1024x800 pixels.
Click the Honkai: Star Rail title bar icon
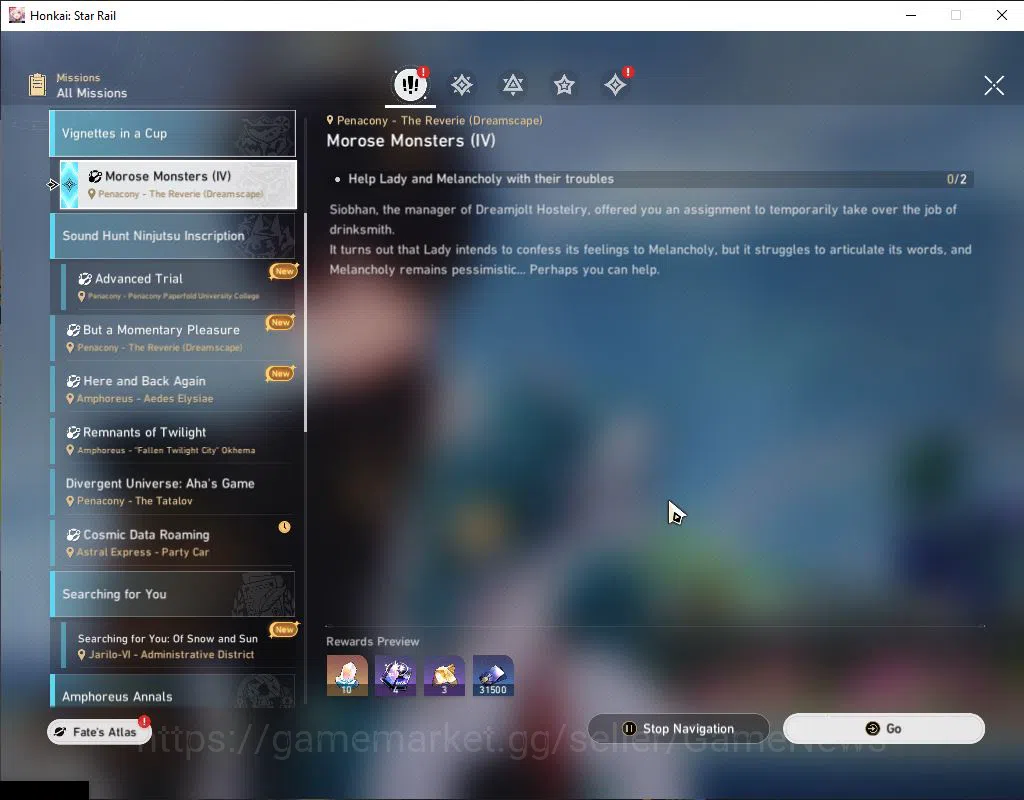click(x=16, y=15)
